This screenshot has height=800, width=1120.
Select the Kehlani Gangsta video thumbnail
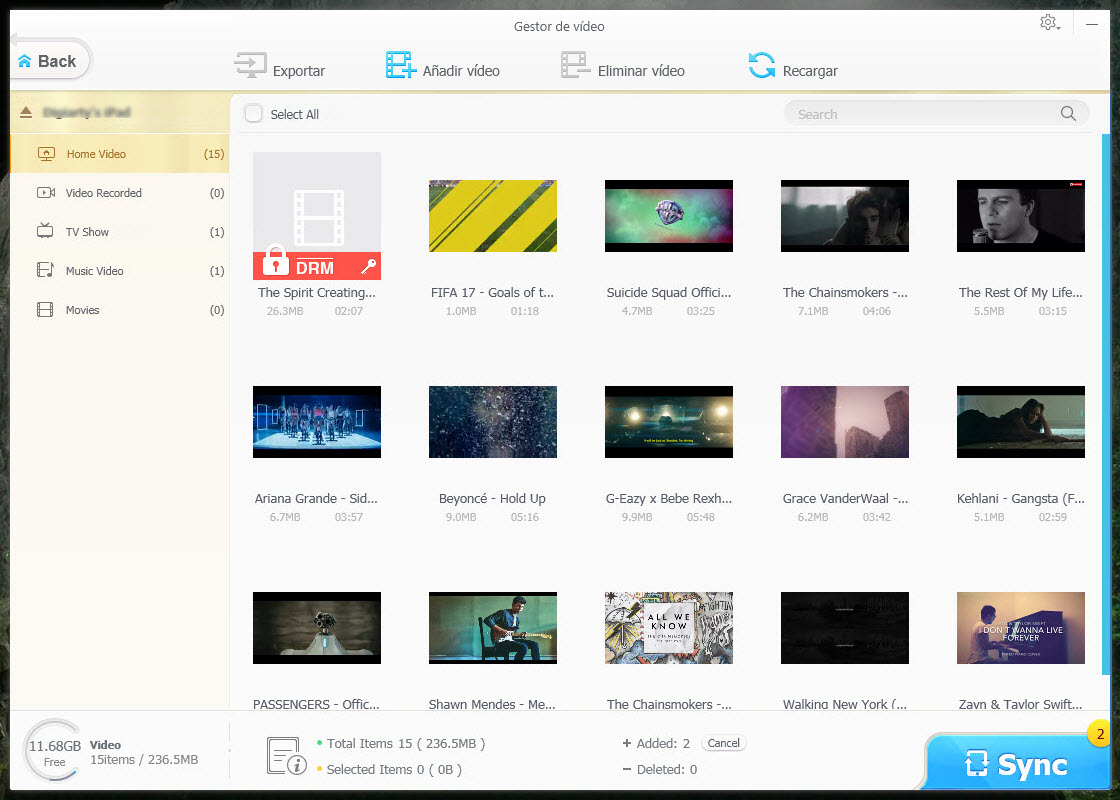1021,422
